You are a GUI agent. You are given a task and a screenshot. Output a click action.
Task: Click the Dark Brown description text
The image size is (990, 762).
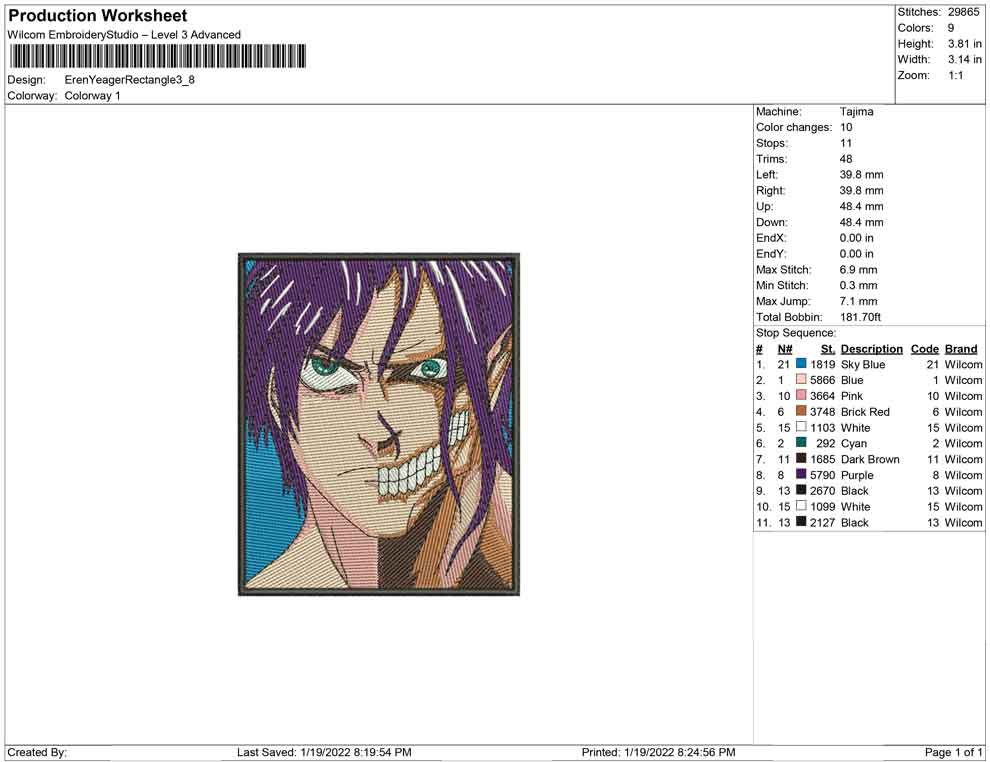click(871, 459)
